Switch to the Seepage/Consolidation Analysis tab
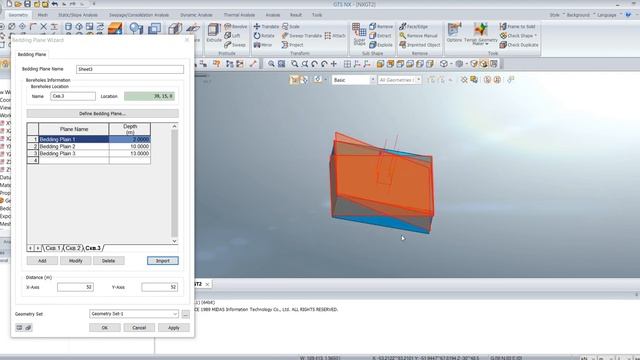Viewport: 640px width, 360px height. pyautogui.click(x=139, y=15)
